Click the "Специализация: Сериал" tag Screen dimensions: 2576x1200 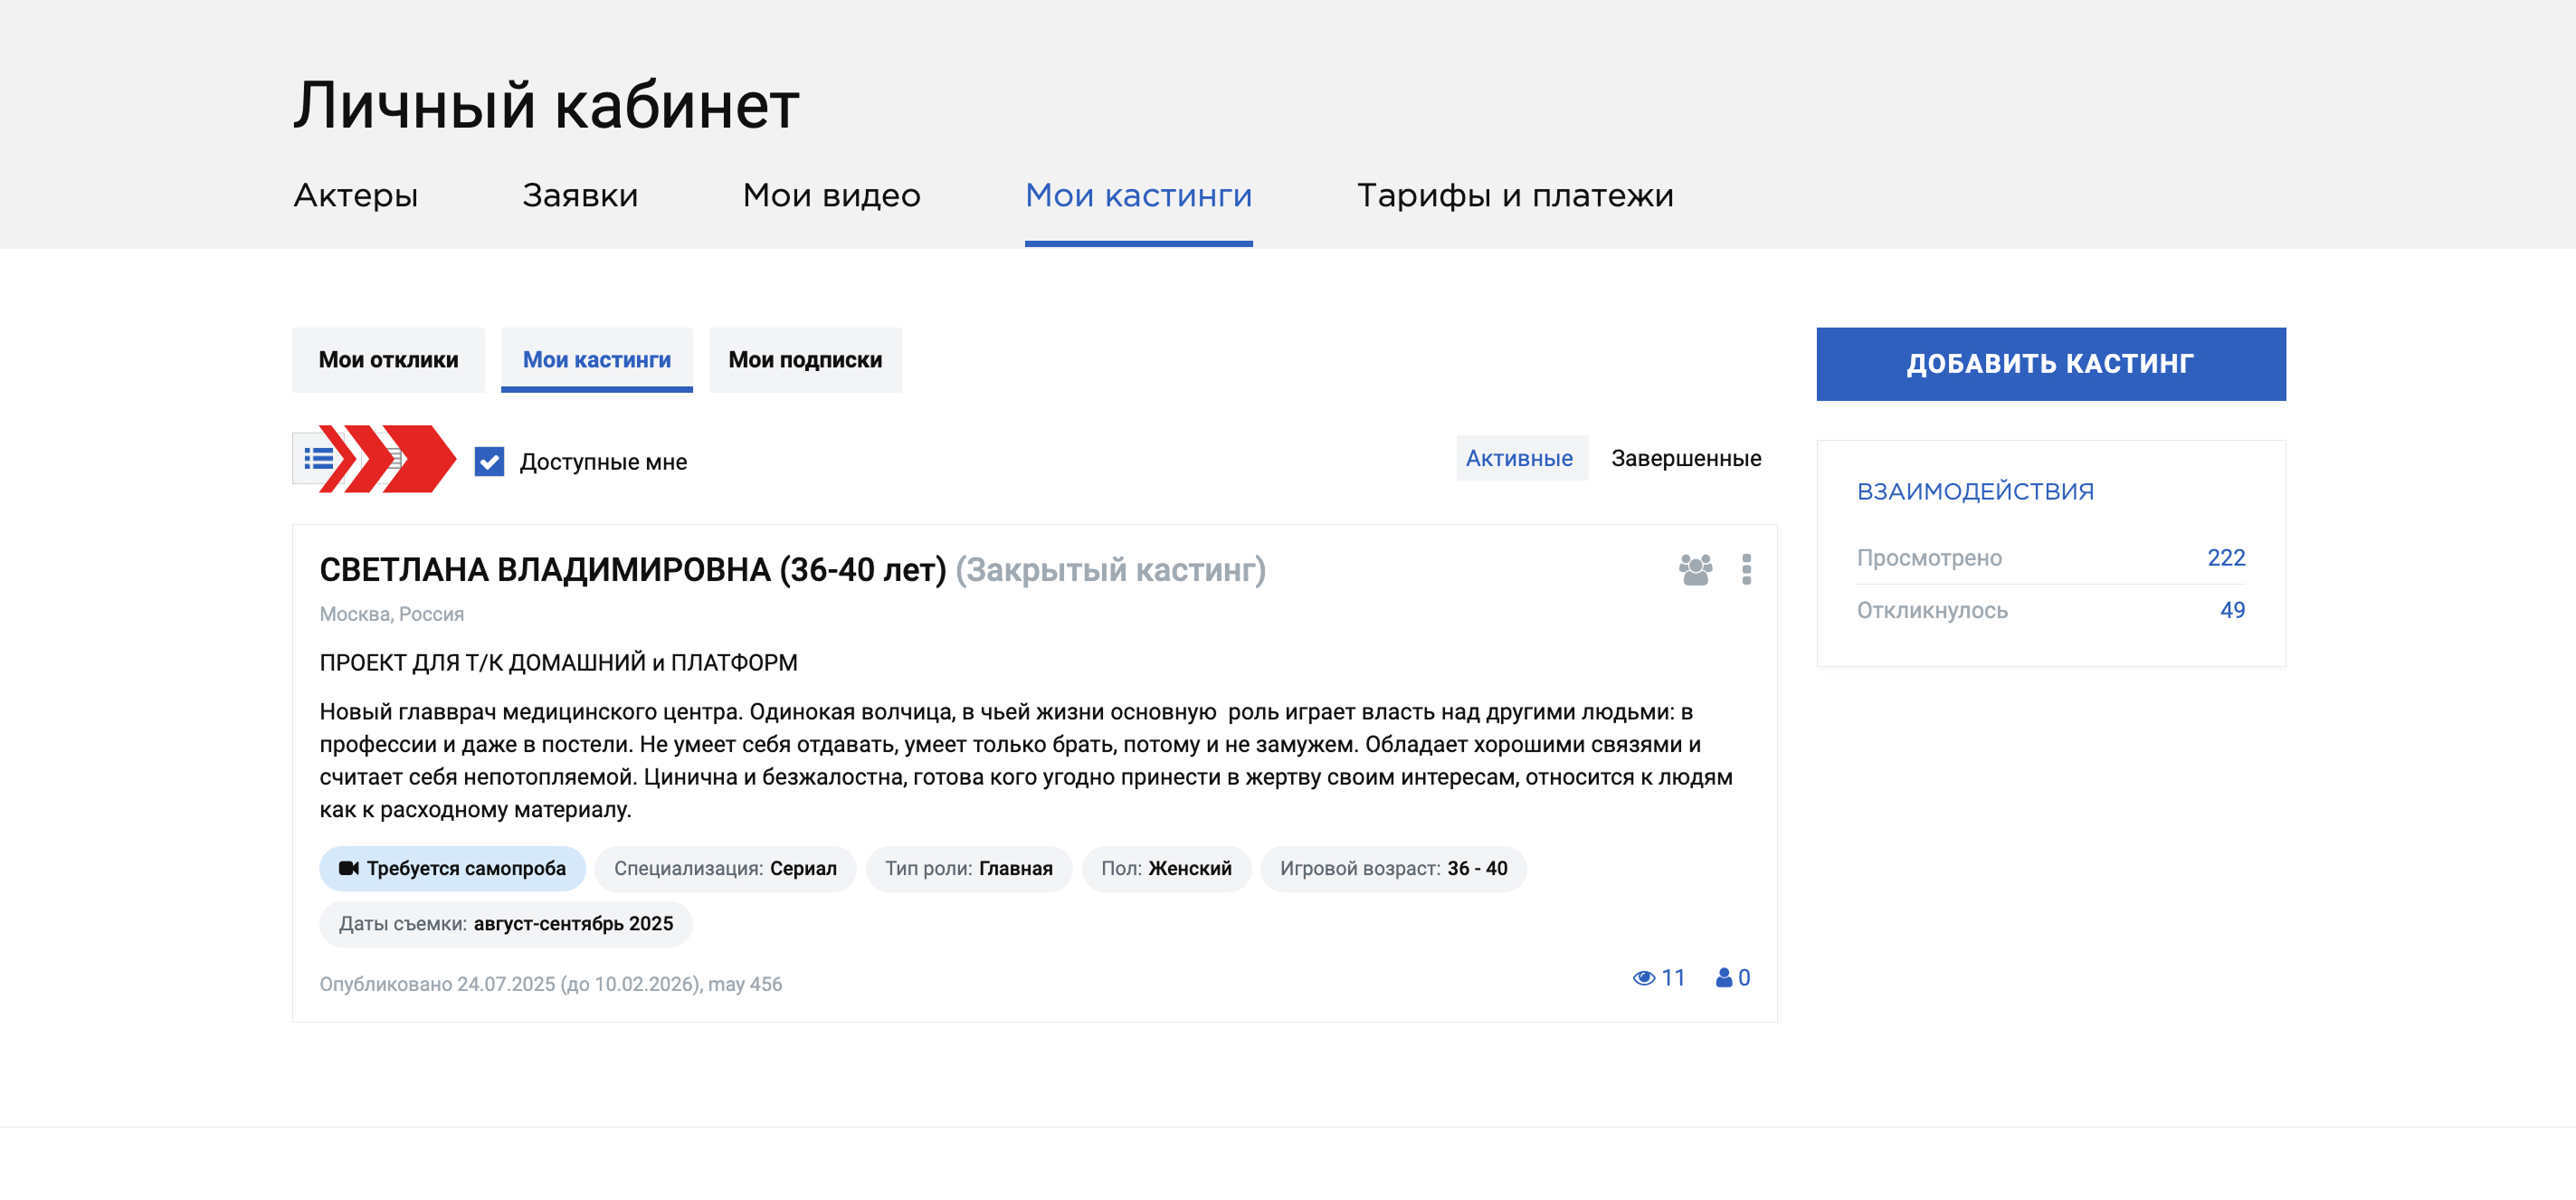click(725, 868)
